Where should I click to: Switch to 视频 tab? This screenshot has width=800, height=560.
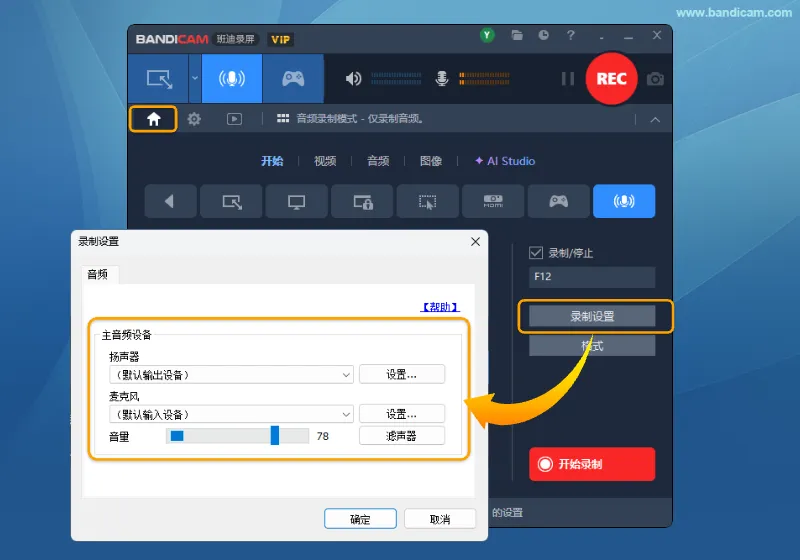[325, 161]
